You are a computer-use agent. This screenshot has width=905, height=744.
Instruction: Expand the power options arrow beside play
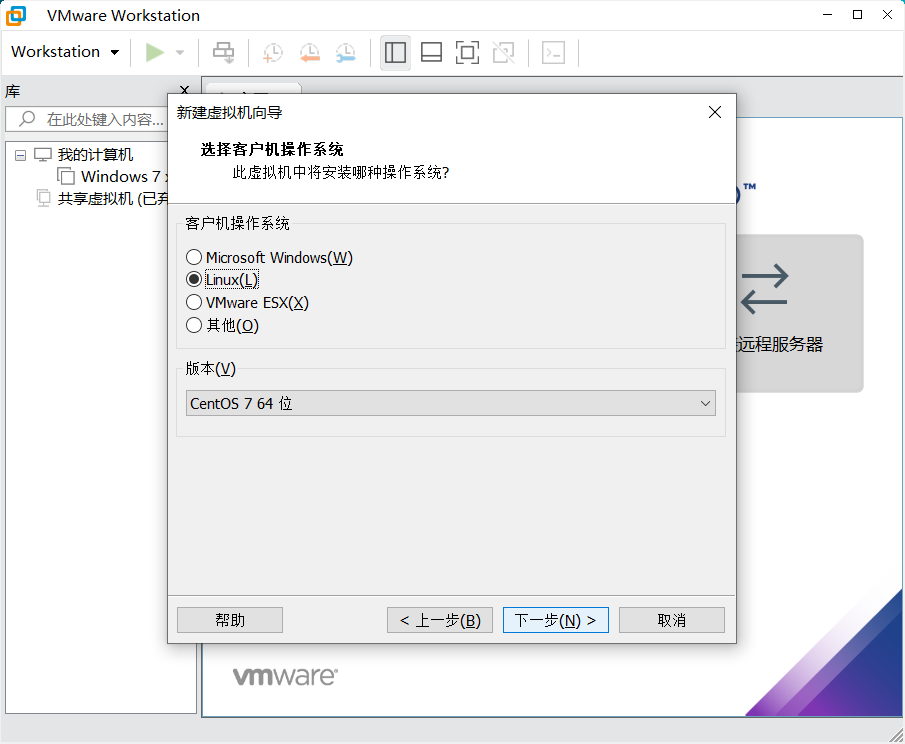[x=180, y=53]
